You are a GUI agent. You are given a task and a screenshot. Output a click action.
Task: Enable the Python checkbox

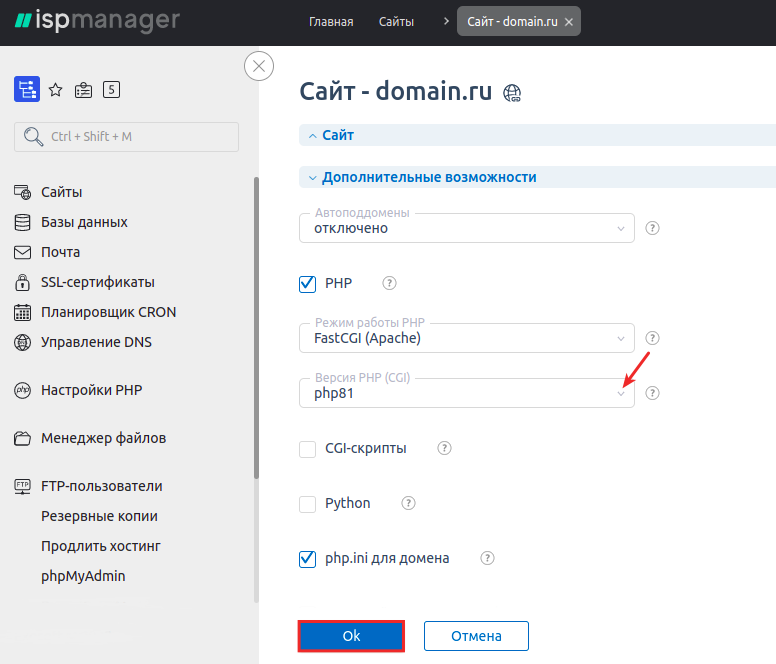coord(307,504)
